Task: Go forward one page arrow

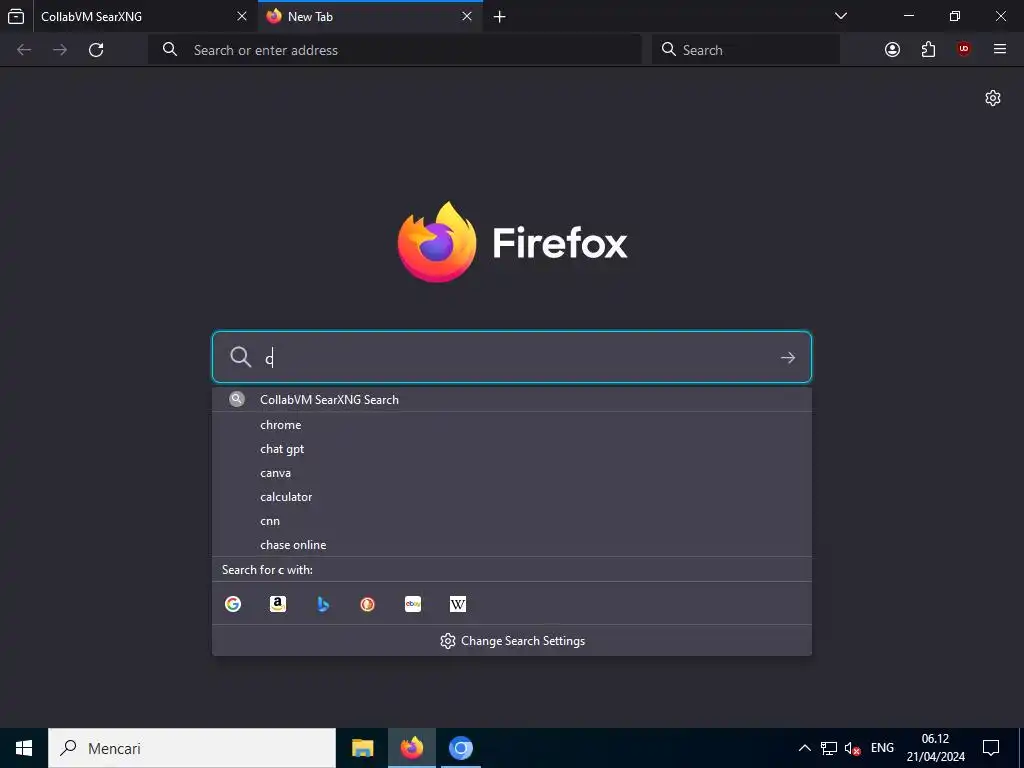Action: 60,50
